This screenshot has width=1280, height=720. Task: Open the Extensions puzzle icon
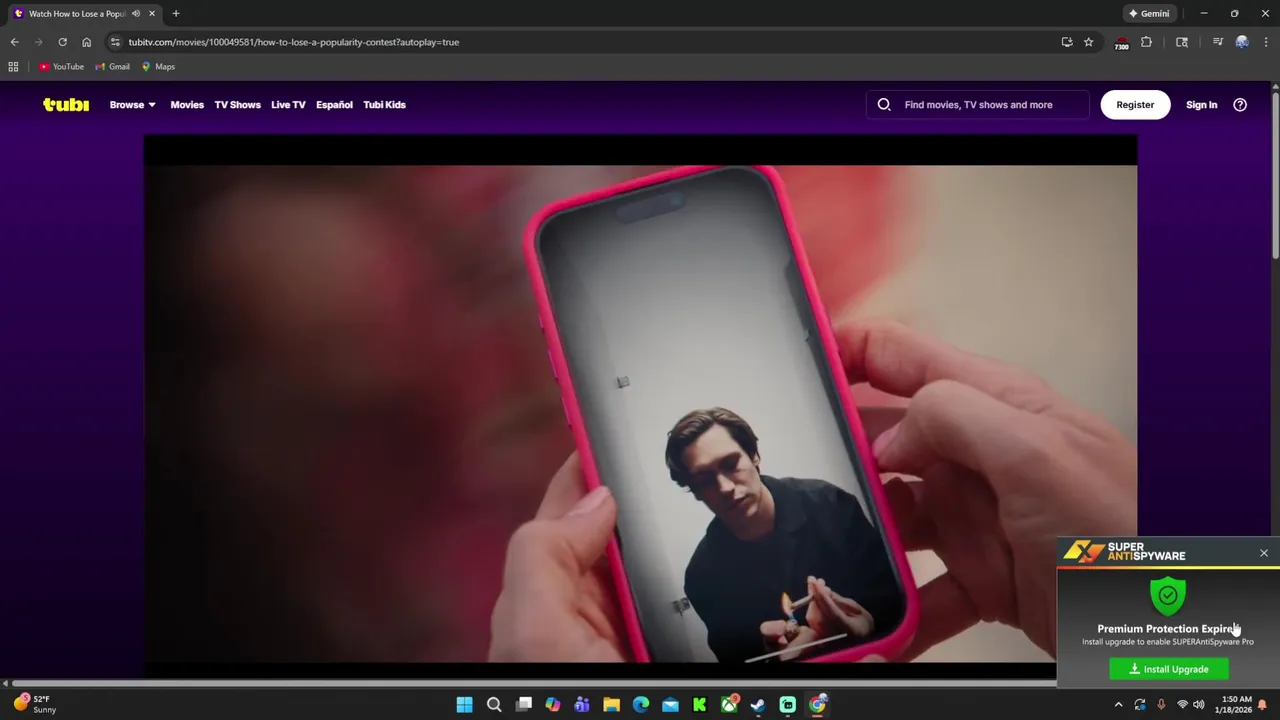pos(1146,42)
